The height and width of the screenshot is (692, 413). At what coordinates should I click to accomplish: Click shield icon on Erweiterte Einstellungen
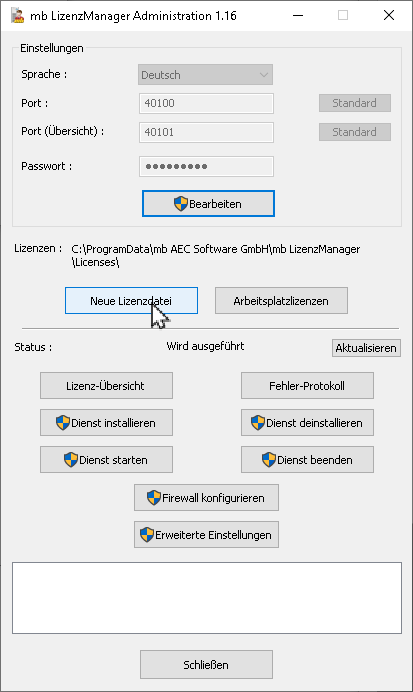[147, 535]
